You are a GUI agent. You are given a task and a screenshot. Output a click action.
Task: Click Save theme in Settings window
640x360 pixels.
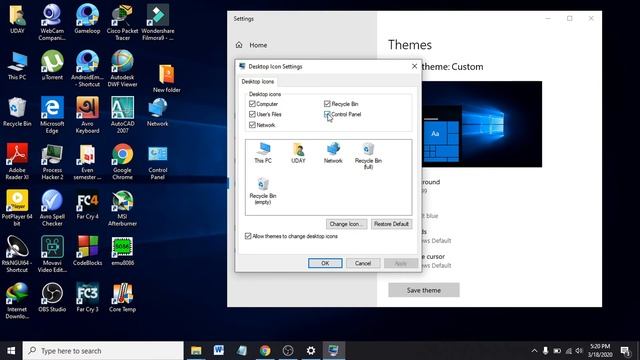click(x=424, y=290)
